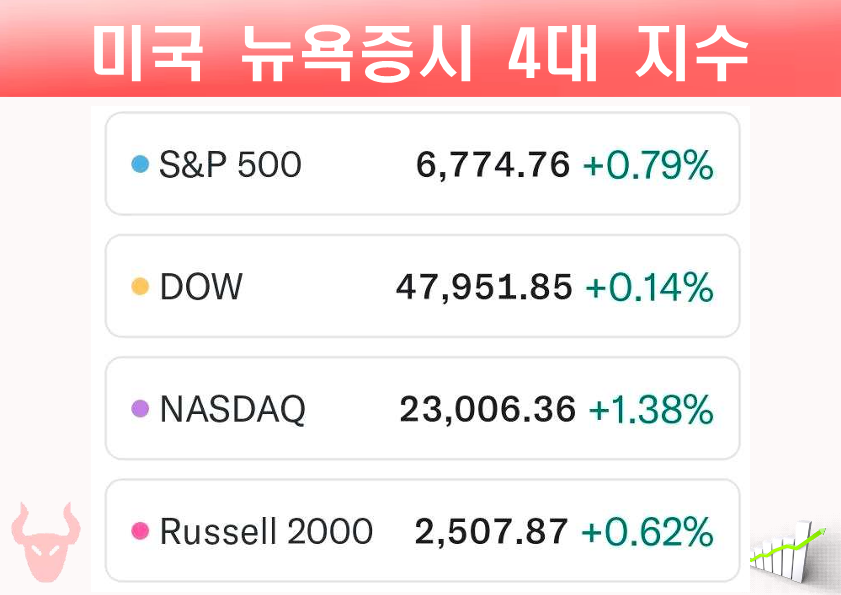Open the Russell 2000 index label

266,531
